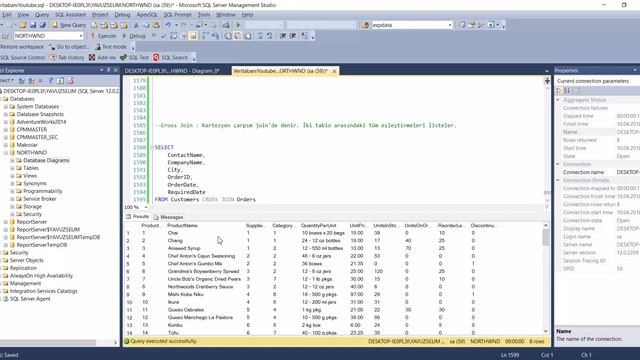The width and height of the screenshot is (640, 360).
Task: Click the Filter icon in Object Explorer toolbar
Action: point(51,80)
